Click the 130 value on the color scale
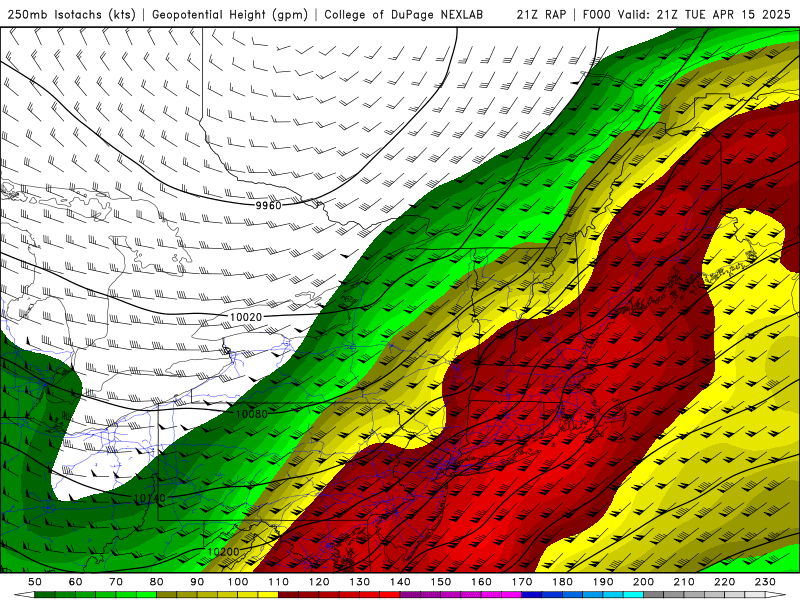This screenshot has width=800, height=600. tap(360, 582)
